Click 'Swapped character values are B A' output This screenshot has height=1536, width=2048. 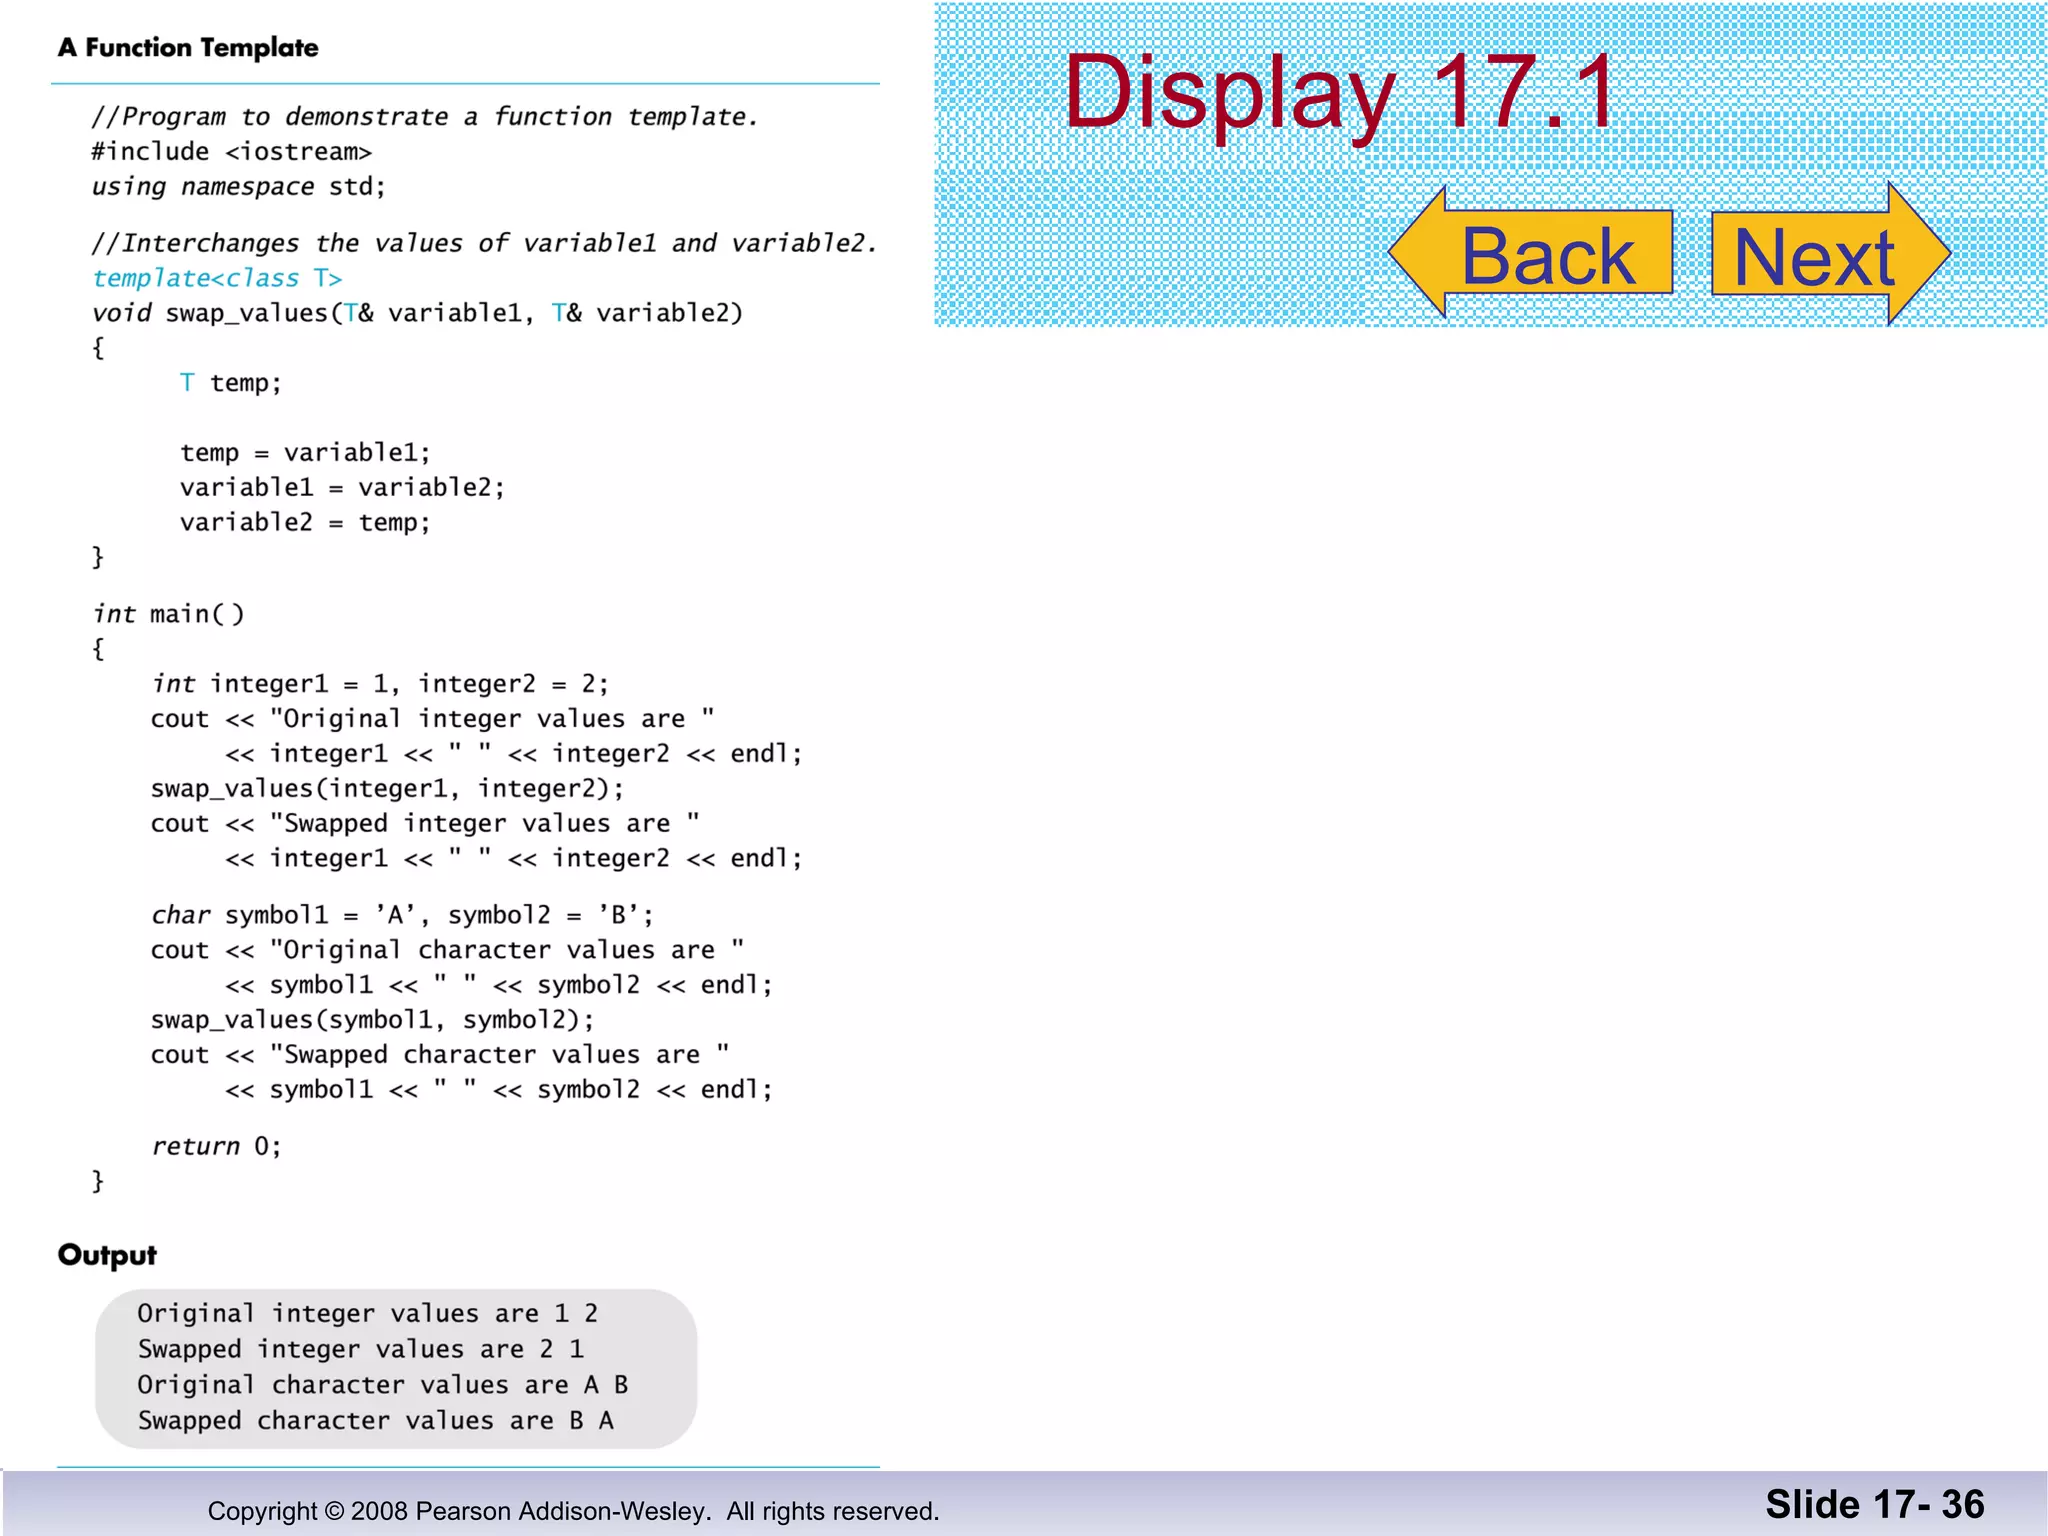pyautogui.click(x=376, y=1421)
